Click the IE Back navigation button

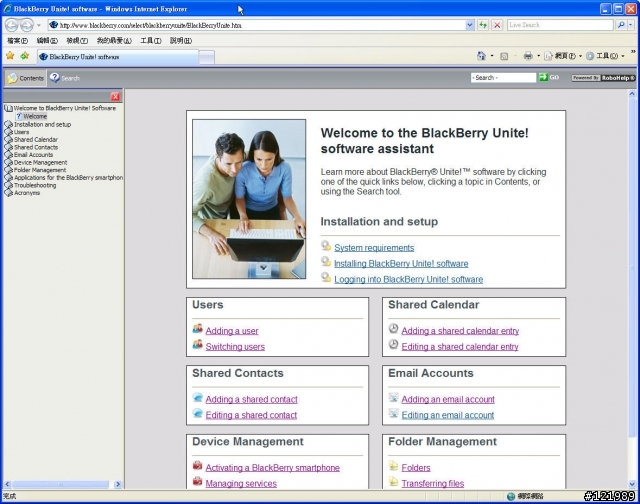11,25
